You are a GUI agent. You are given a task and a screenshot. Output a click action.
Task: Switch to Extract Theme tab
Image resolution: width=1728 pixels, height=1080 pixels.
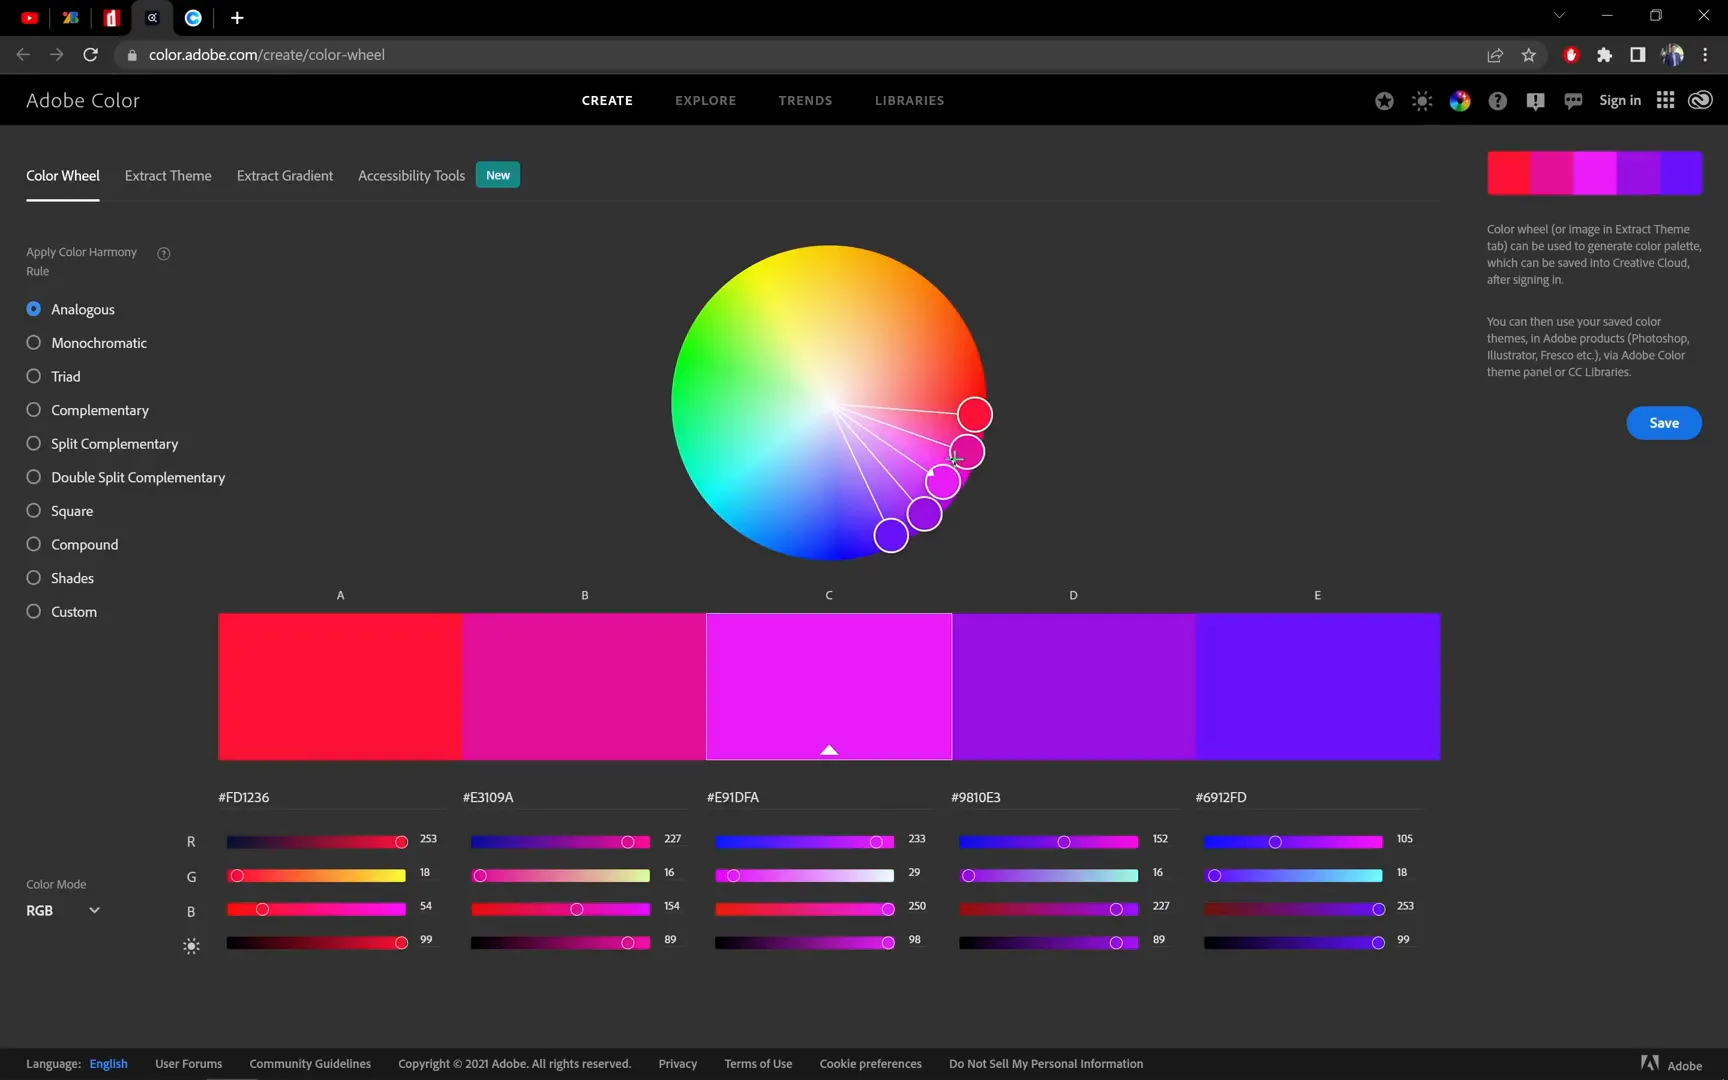pyautogui.click(x=168, y=176)
